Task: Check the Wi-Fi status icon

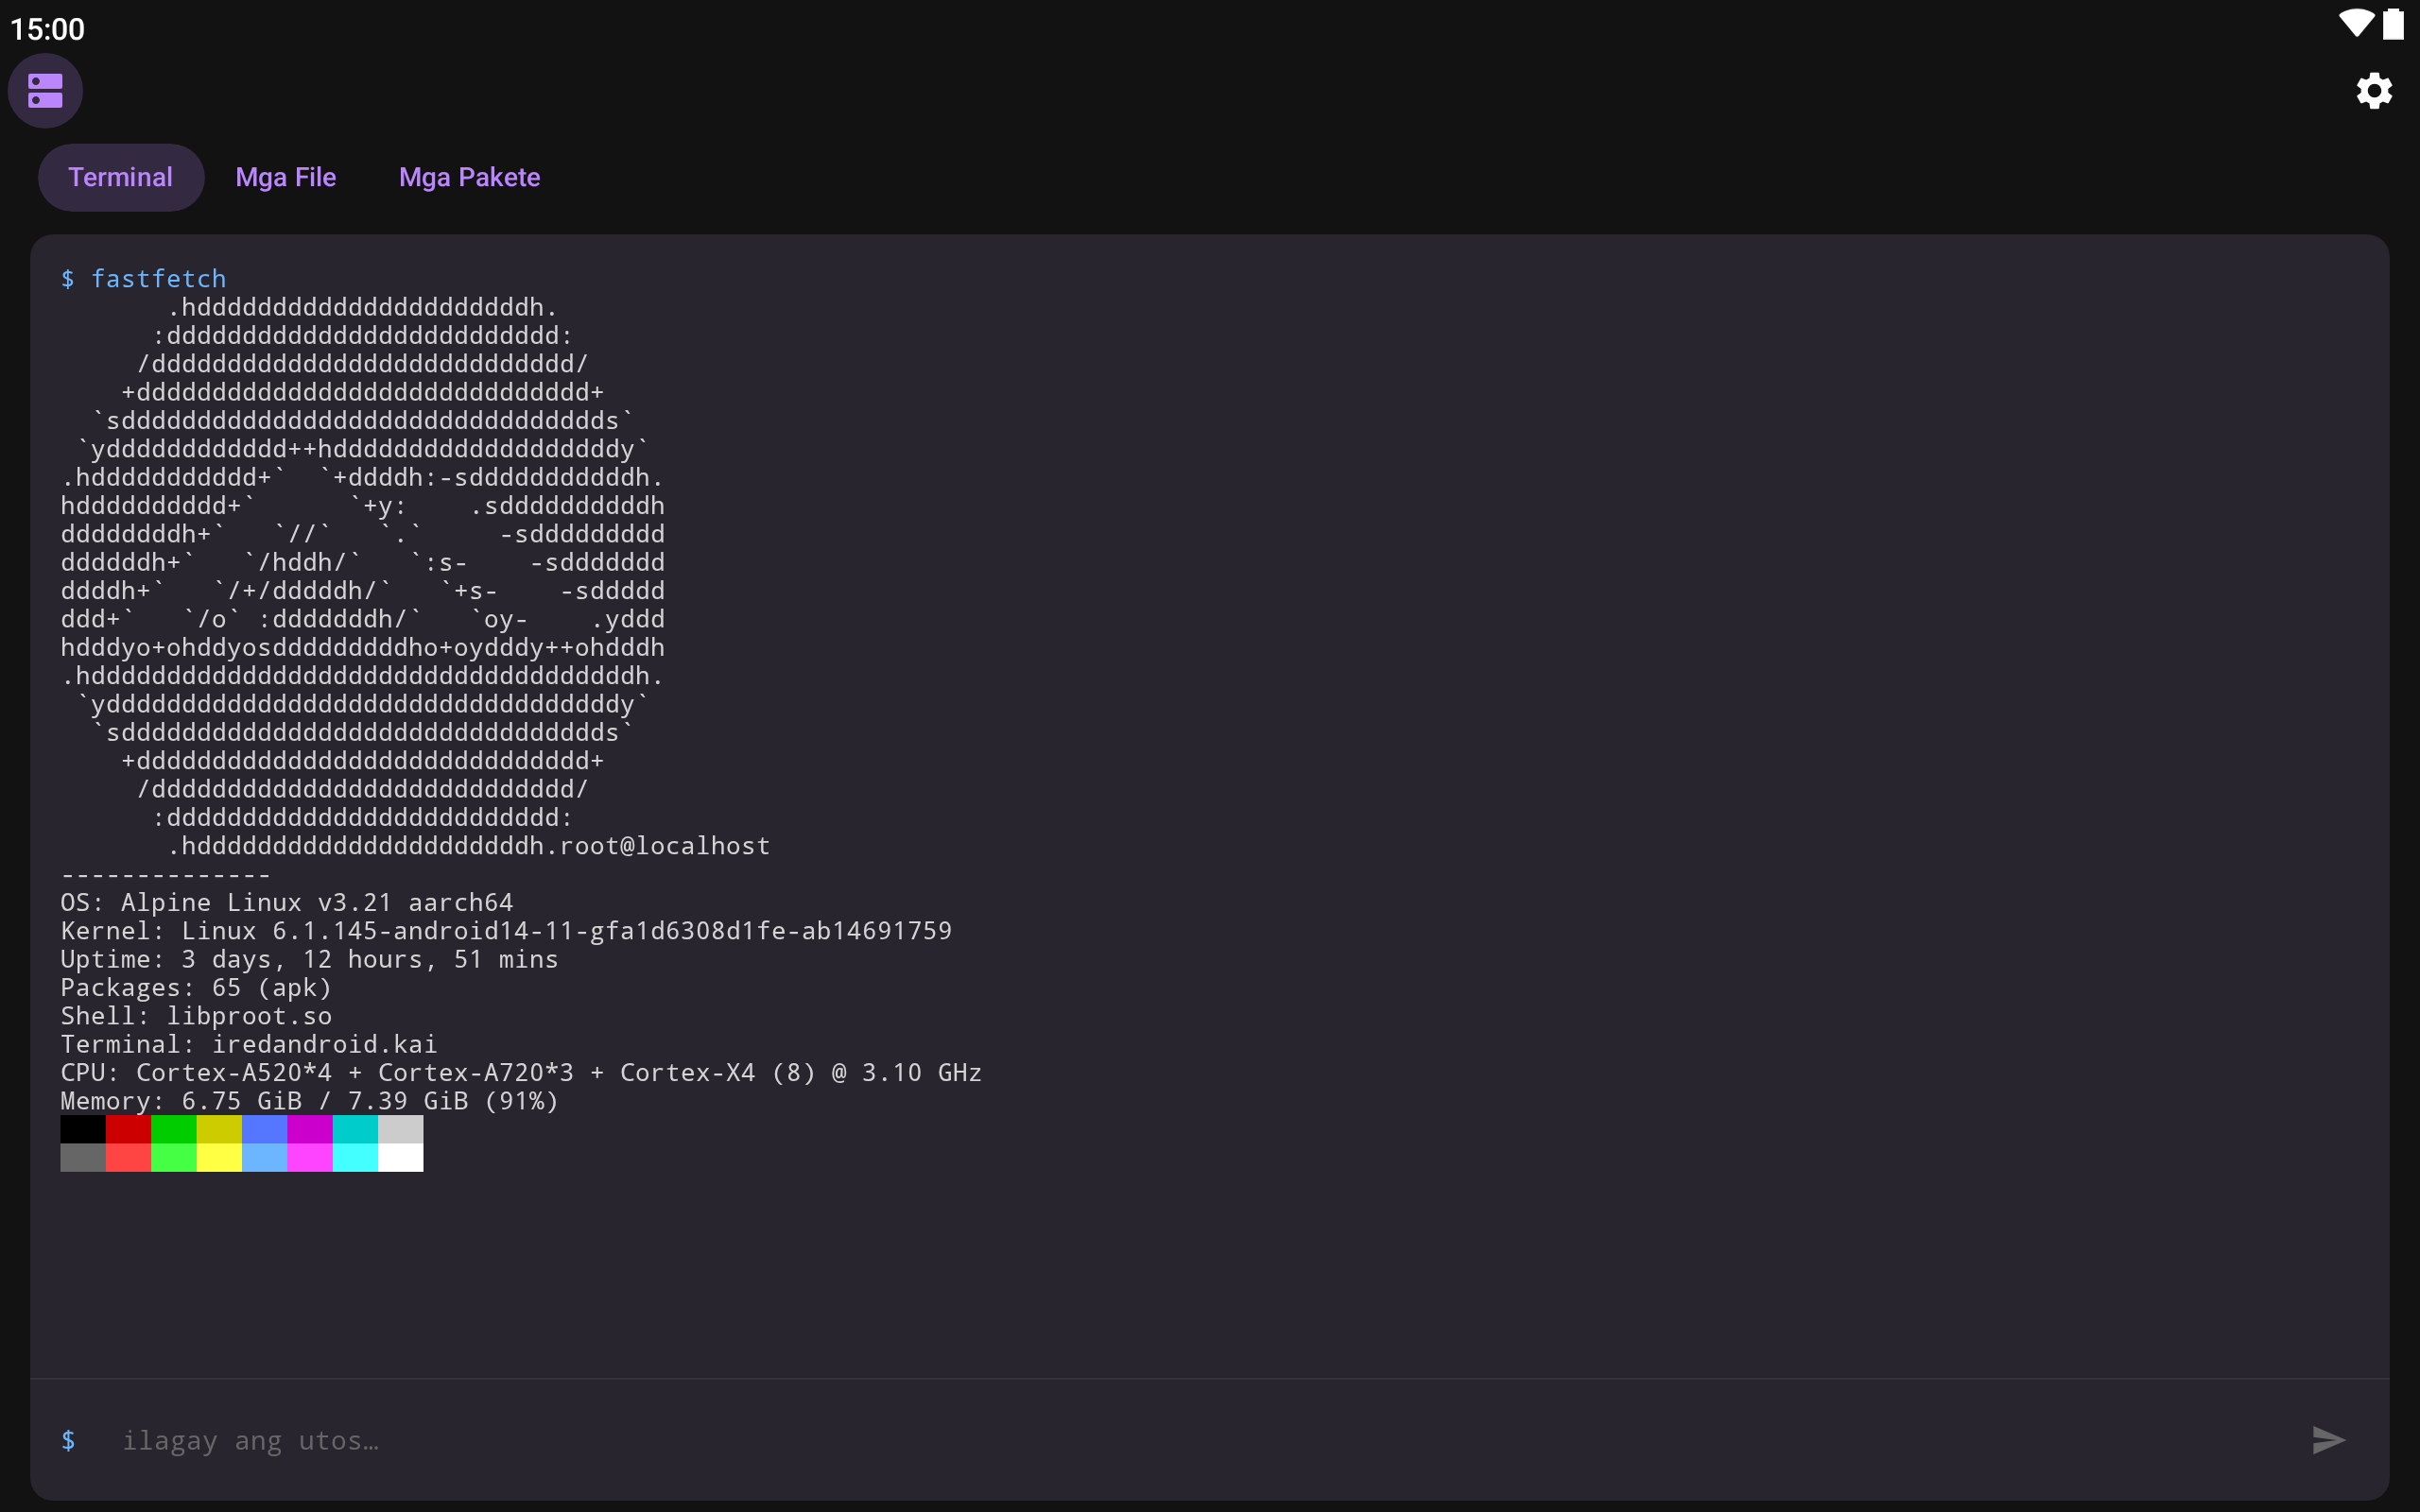Action: pyautogui.click(x=2355, y=24)
